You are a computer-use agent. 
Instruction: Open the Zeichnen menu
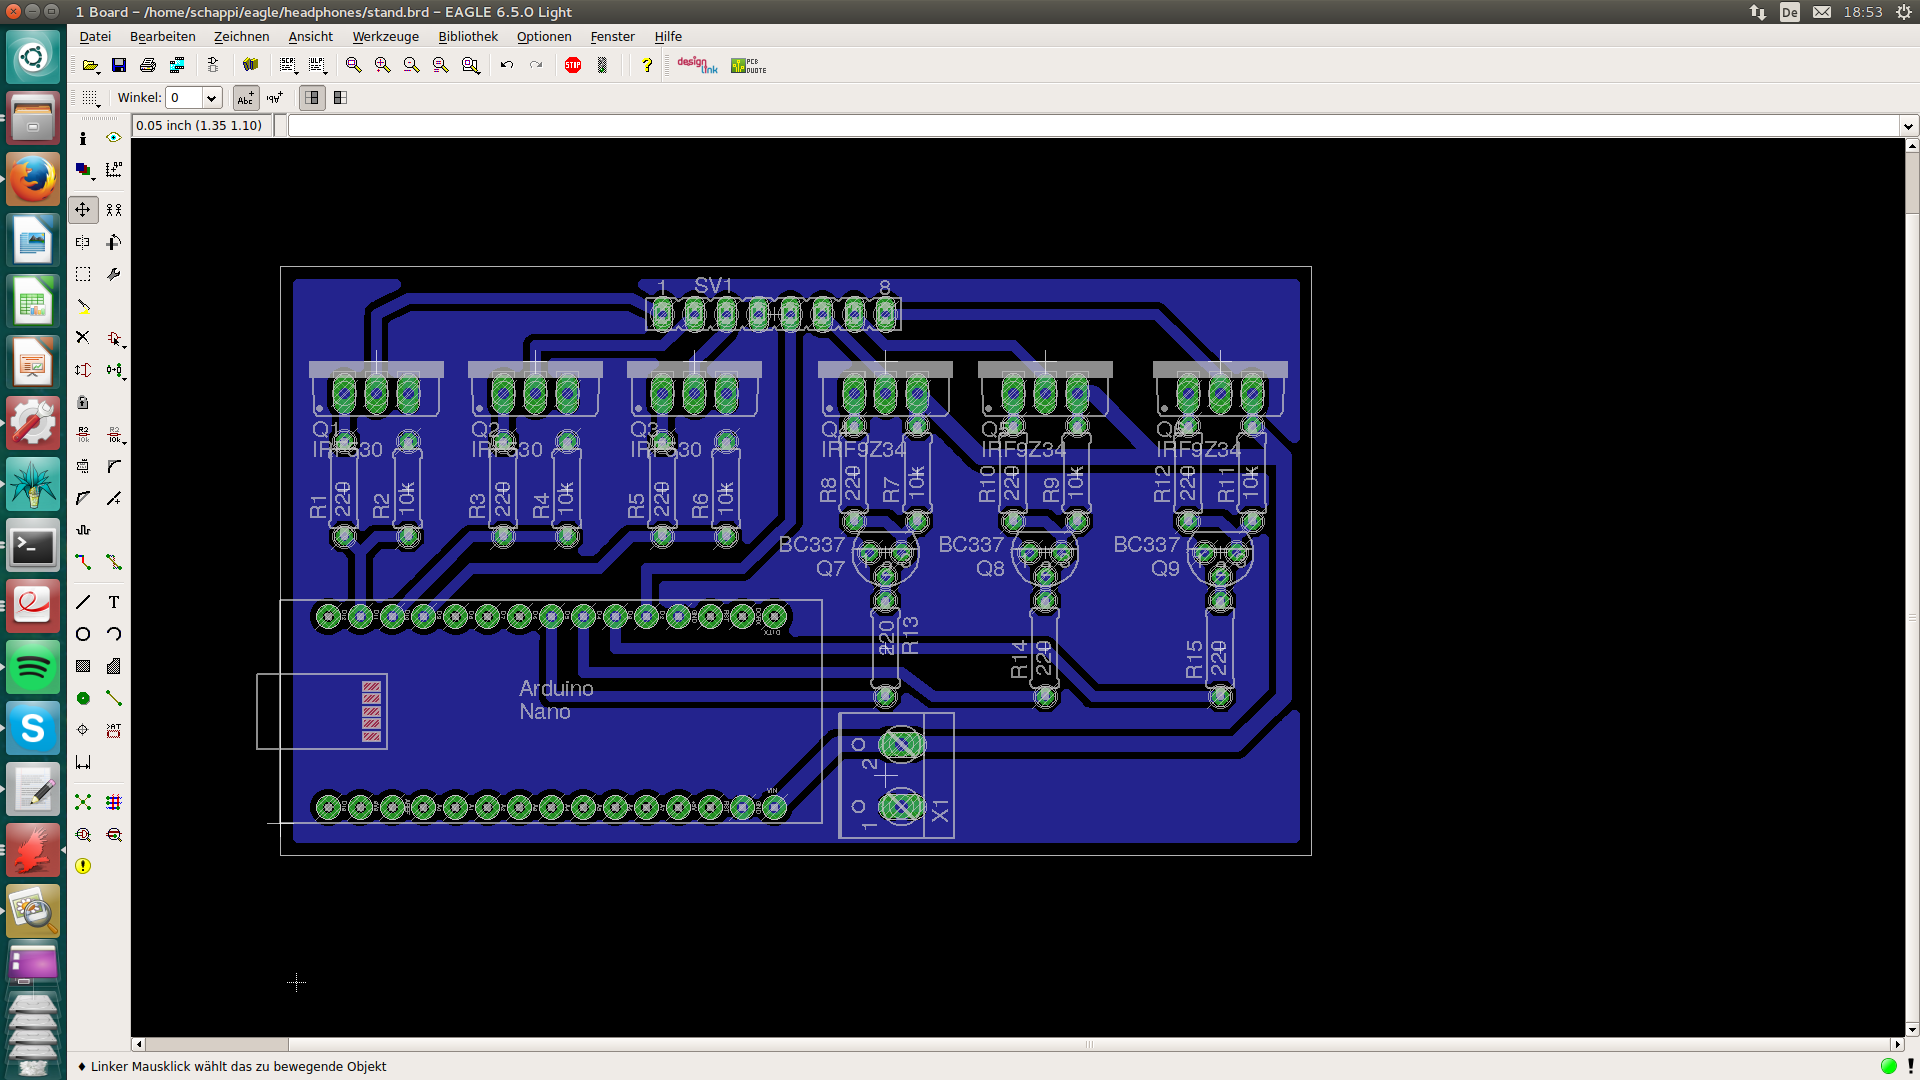coord(241,37)
